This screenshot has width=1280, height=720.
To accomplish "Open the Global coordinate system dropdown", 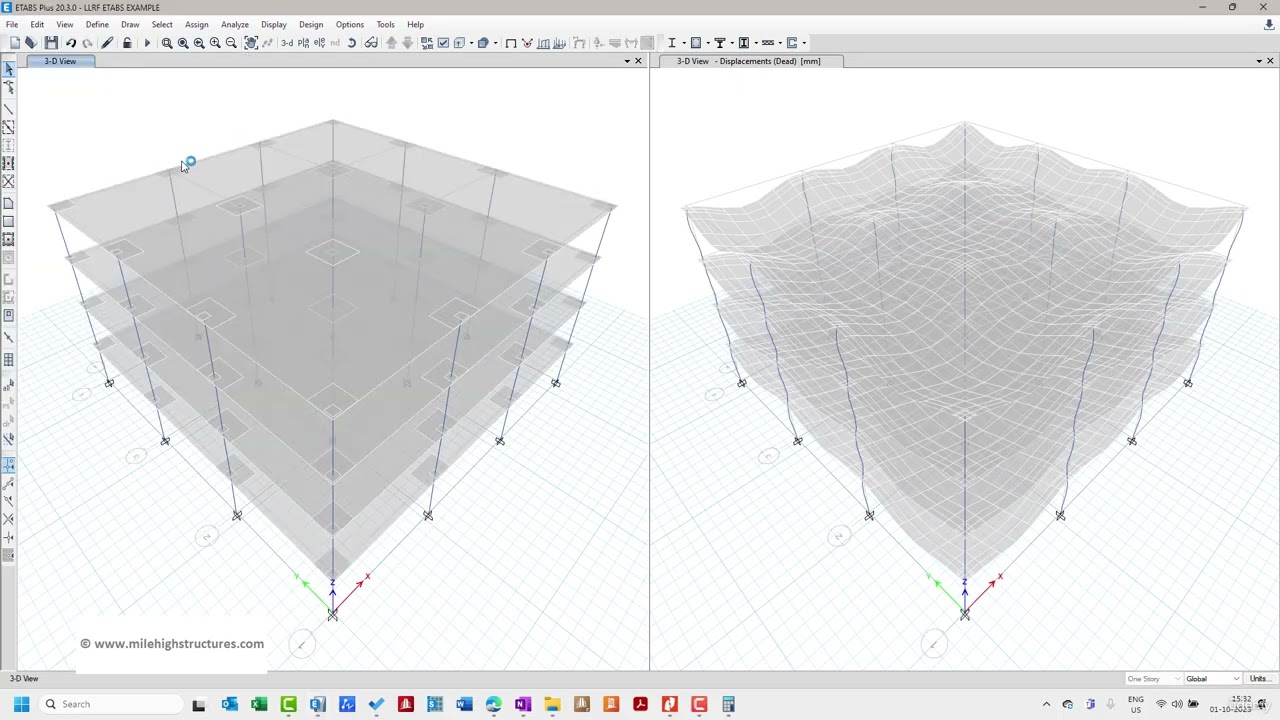I will point(1213,679).
